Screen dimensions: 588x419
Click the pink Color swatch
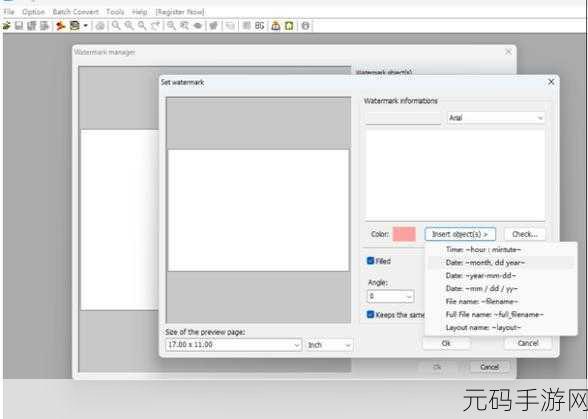pyautogui.click(x=404, y=234)
